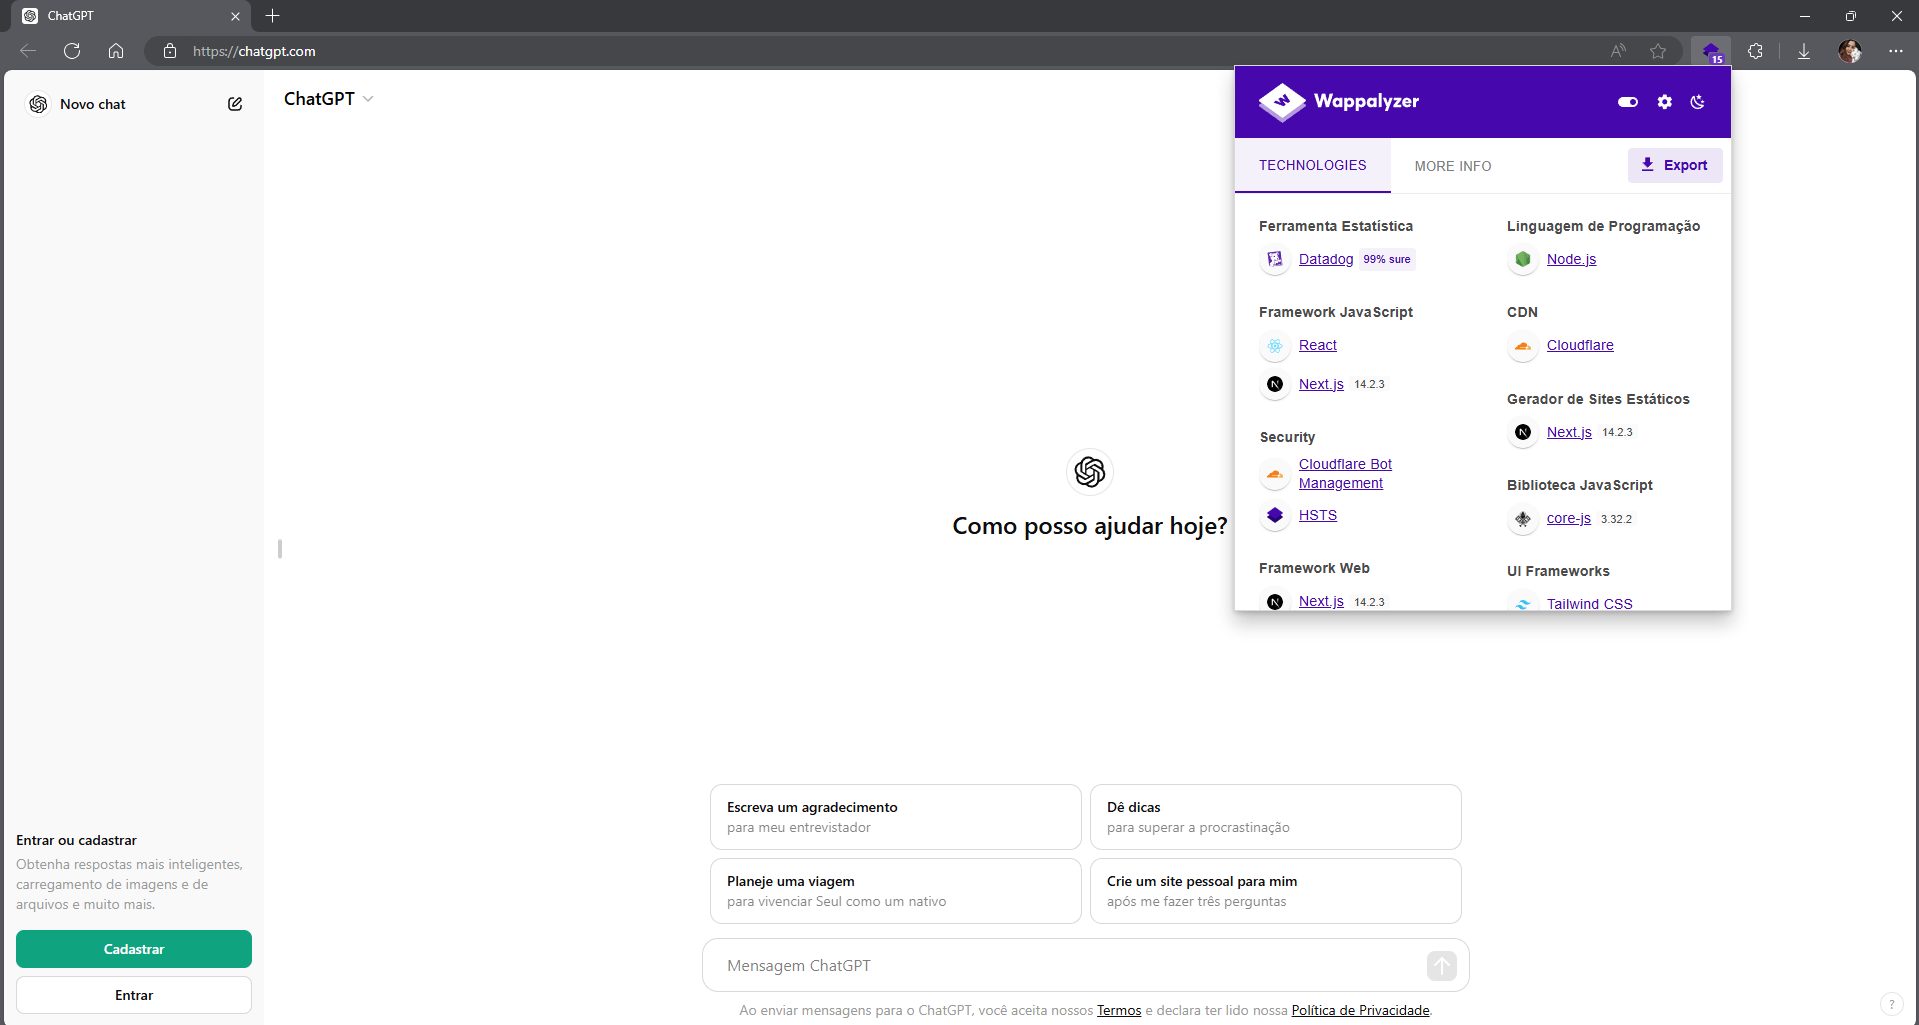The height and width of the screenshot is (1025, 1919).
Task: Open Next.js link under Framework Web
Action: coord(1321,601)
